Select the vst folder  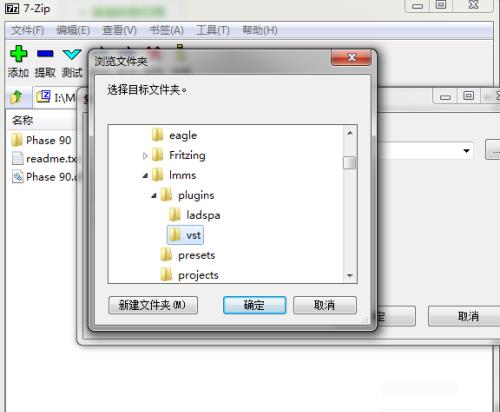(x=185, y=235)
